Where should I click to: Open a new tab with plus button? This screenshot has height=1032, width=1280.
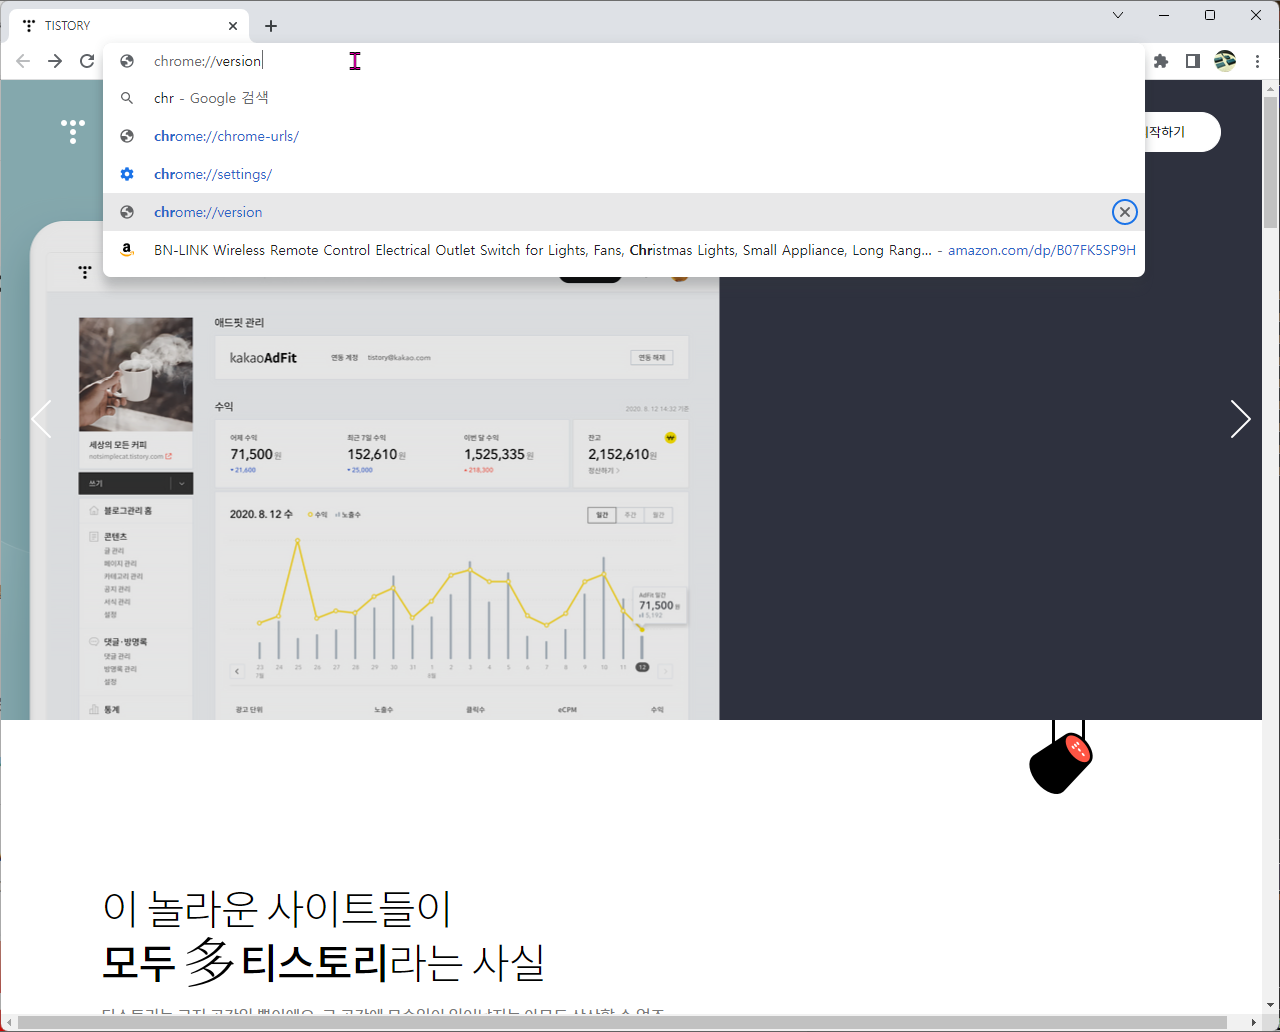coord(271,26)
